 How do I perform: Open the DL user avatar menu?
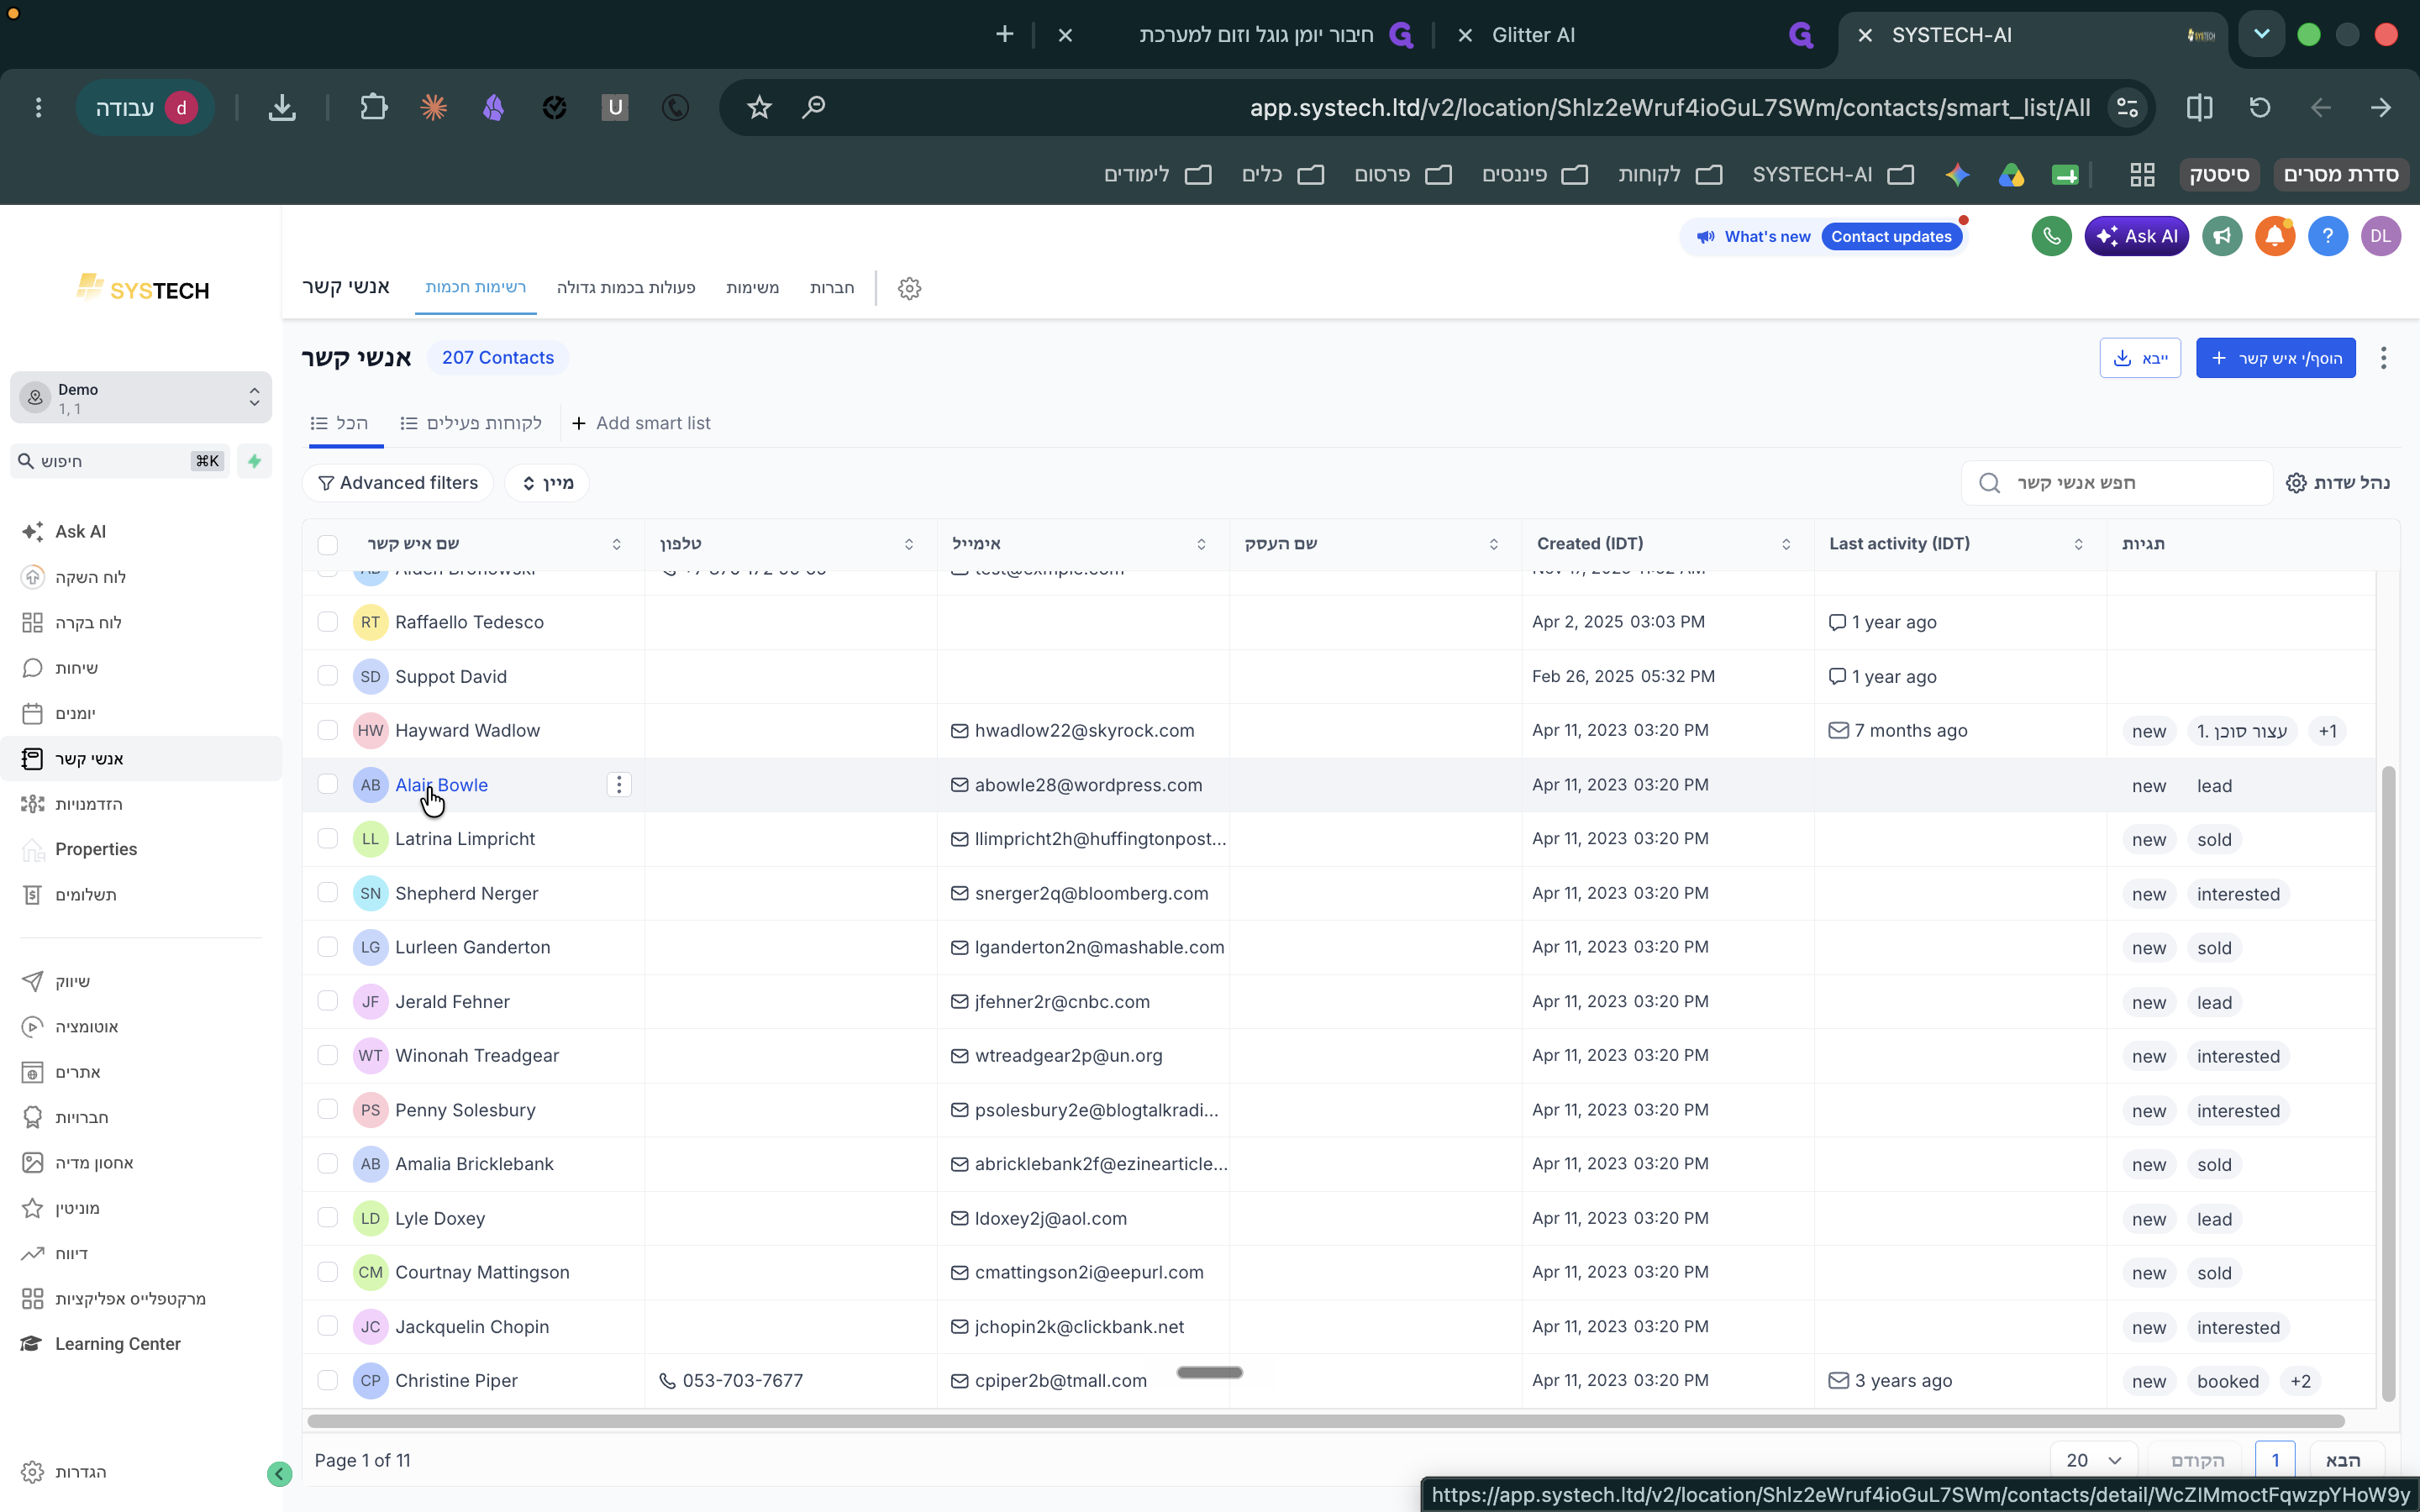coord(2381,236)
